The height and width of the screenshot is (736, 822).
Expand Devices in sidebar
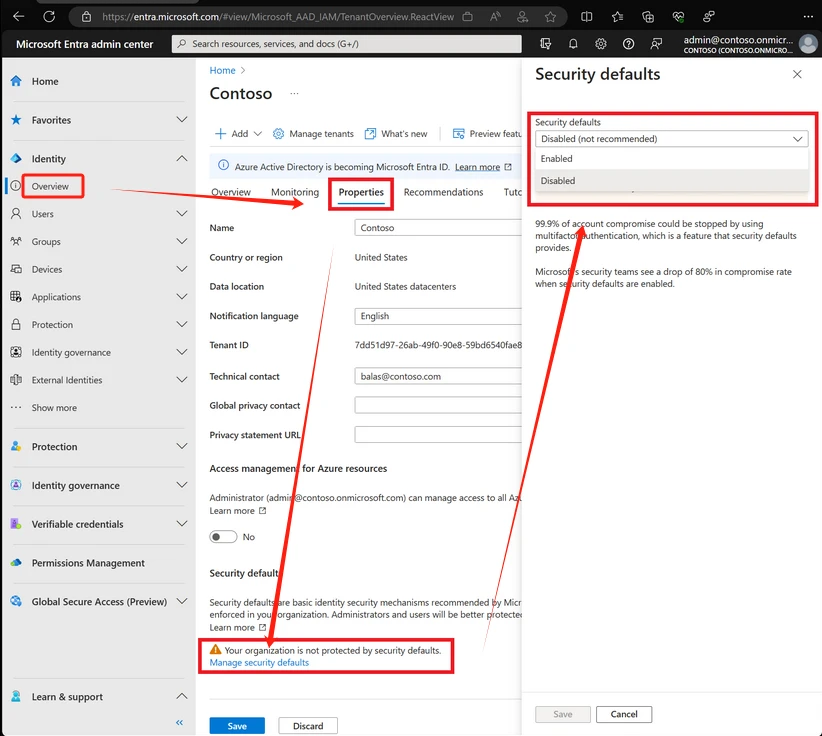(x=181, y=269)
